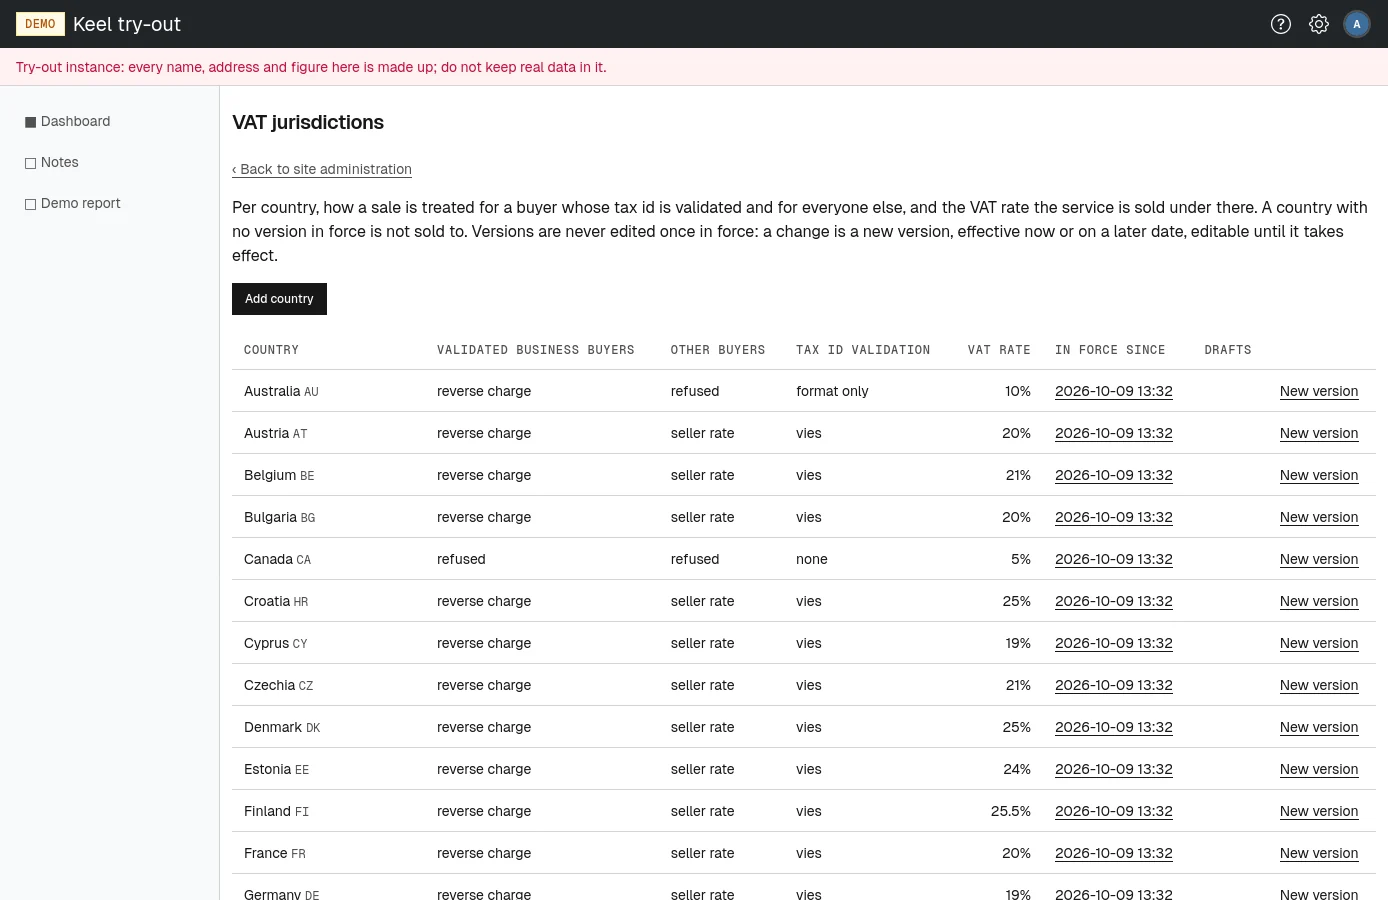Image resolution: width=1388 pixels, height=900 pixels.
Task: Click the TAX ID VALIDATION column header
Action: [x=863, y=350]
